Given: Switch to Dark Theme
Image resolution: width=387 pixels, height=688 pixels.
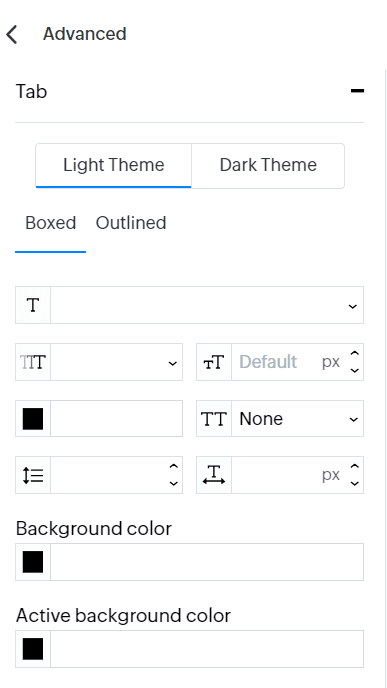Looking at the screenshot, I should click(x=268, y=165).
